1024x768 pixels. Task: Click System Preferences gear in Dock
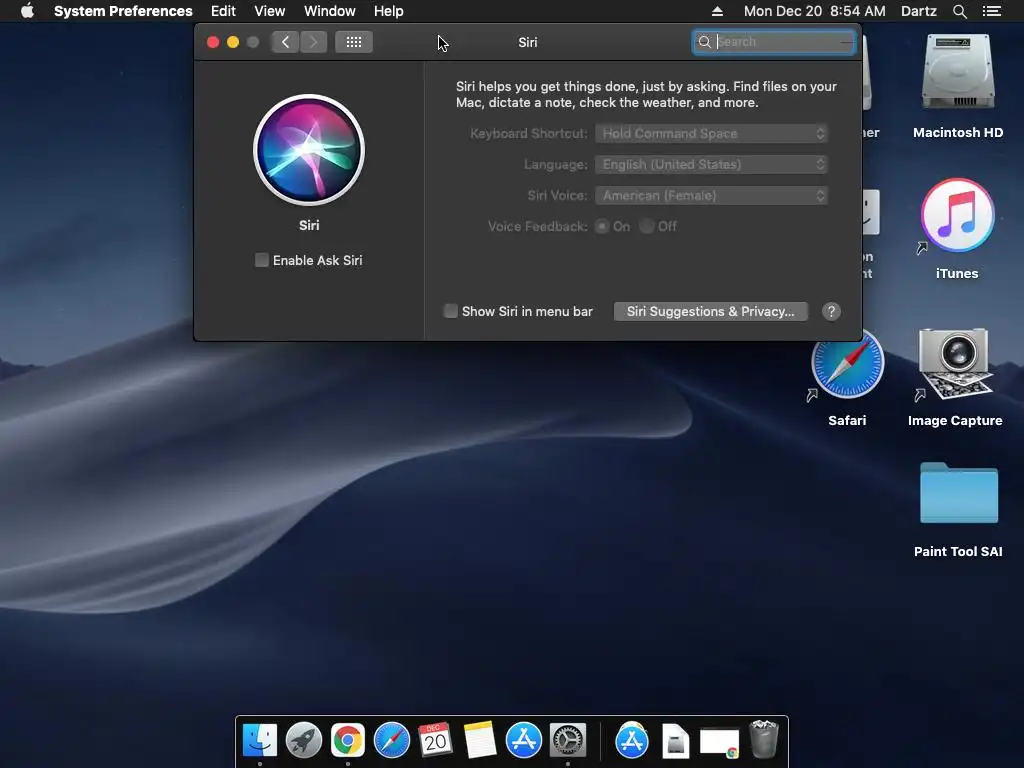[x=568, y=741]
